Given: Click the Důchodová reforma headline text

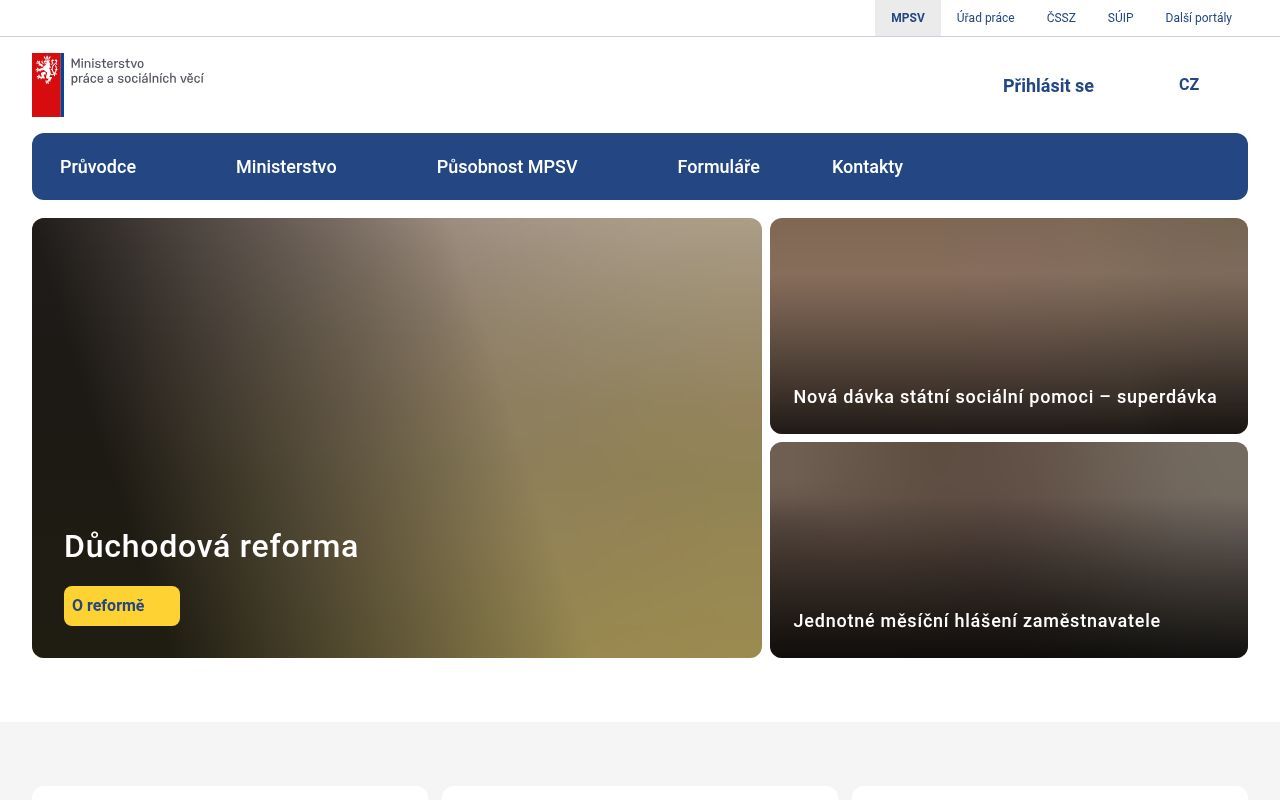Looking at the screenshot, I should 211,546.
